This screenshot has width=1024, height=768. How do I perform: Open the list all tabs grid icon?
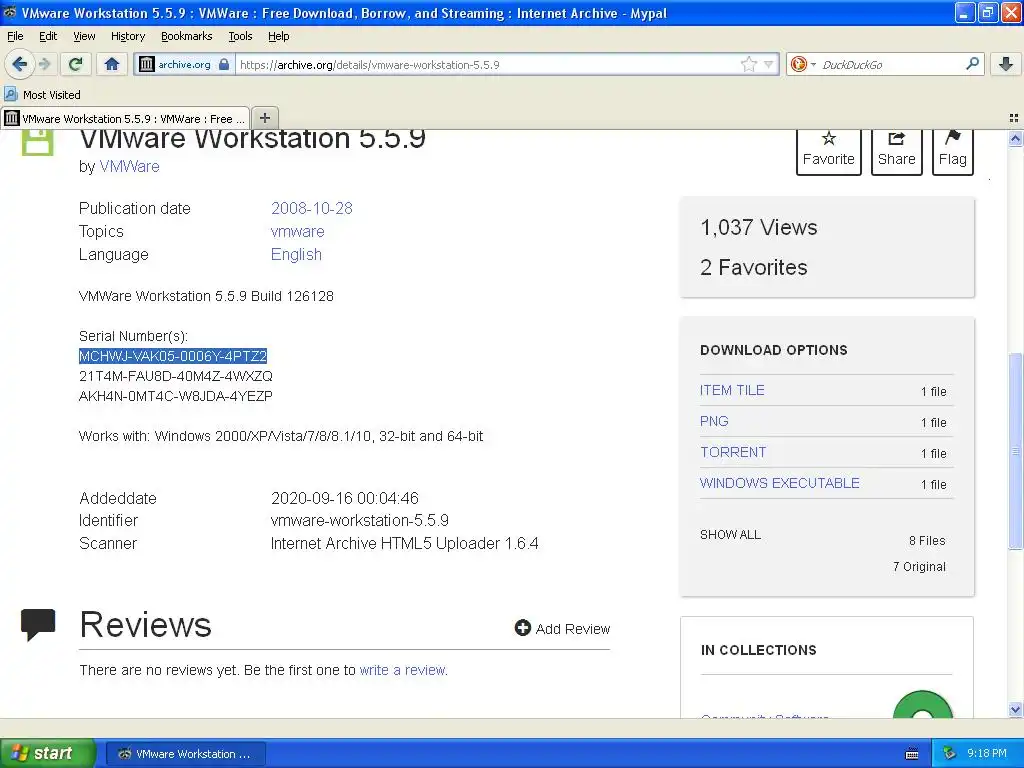(1014, 118)
